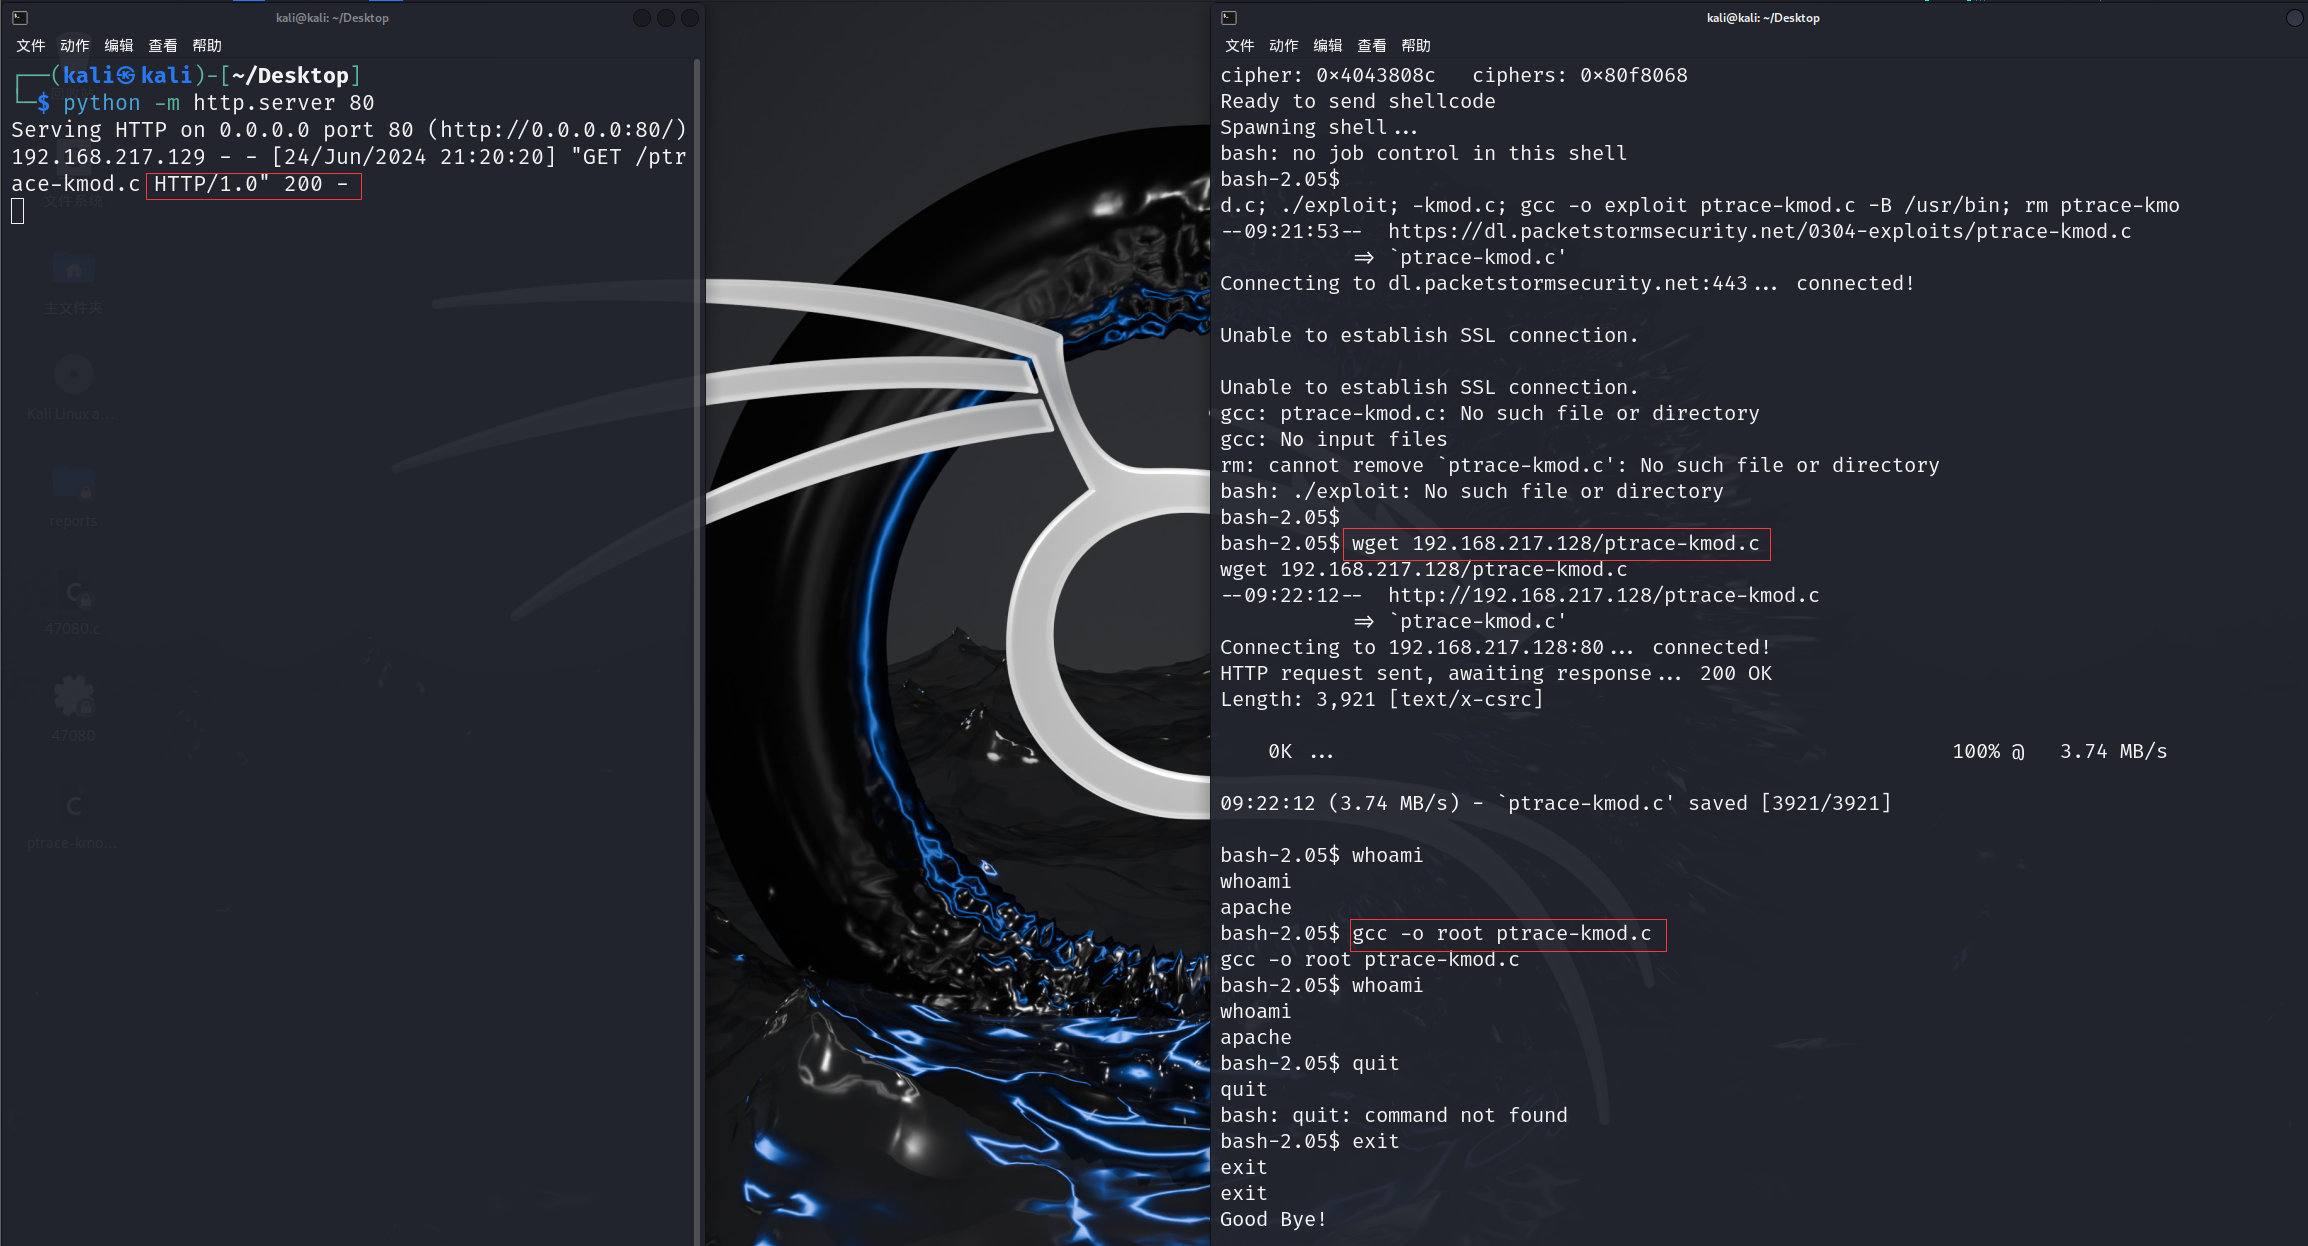Image resolution: width=2308 pixels, height=1246 pixels.
Task: Click the 'gcc: No input files' line
Action: pos(1334,439)
